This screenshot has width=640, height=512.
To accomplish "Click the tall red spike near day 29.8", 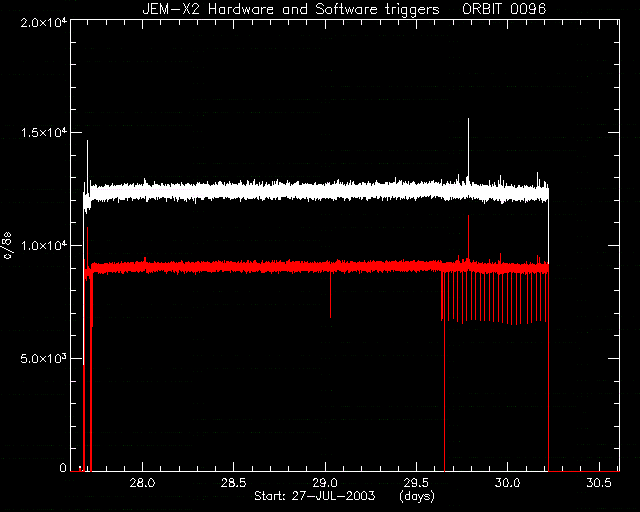I will point(468,237).
